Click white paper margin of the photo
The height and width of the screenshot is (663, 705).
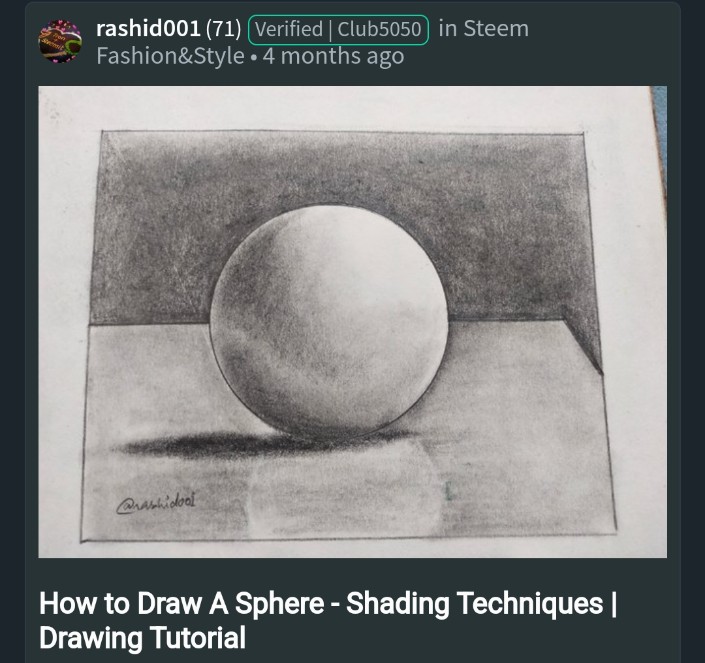(352, 107)
